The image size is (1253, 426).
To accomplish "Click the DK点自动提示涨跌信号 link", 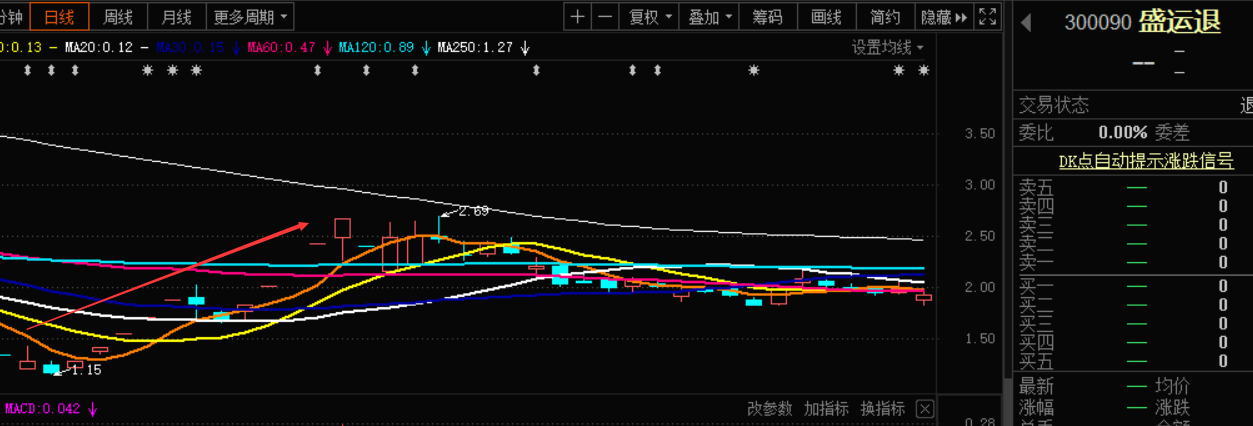I will [1146, 161].
